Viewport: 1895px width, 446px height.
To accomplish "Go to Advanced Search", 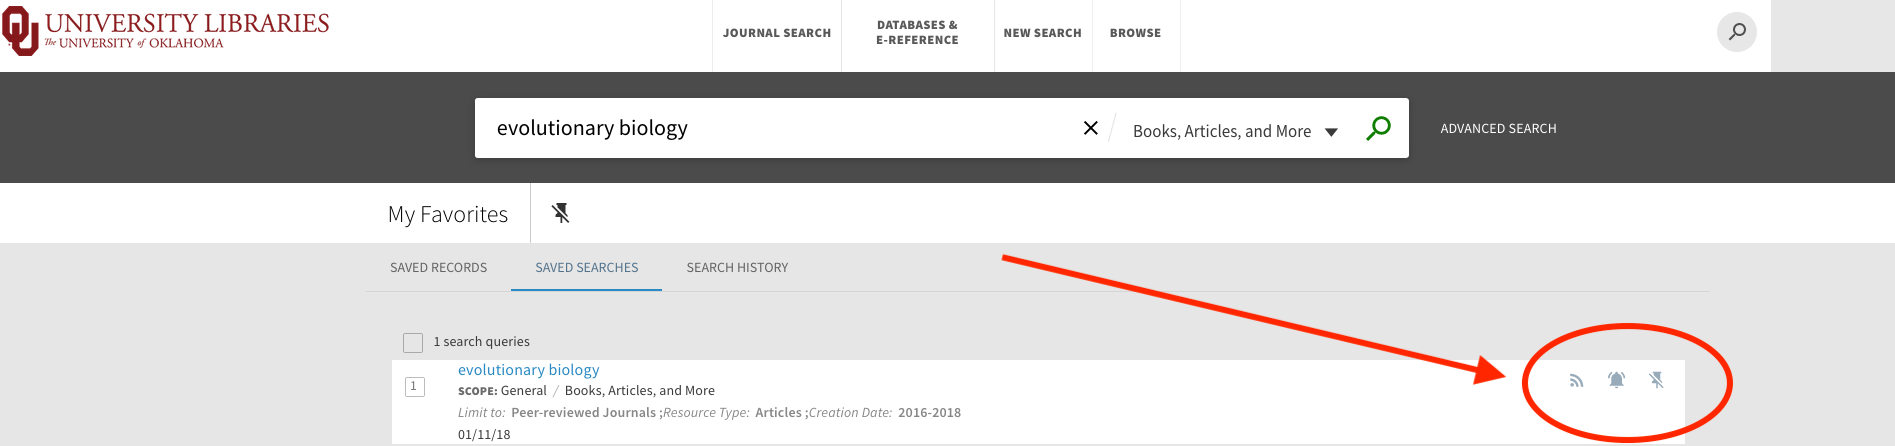I will tap(1498, 129).
